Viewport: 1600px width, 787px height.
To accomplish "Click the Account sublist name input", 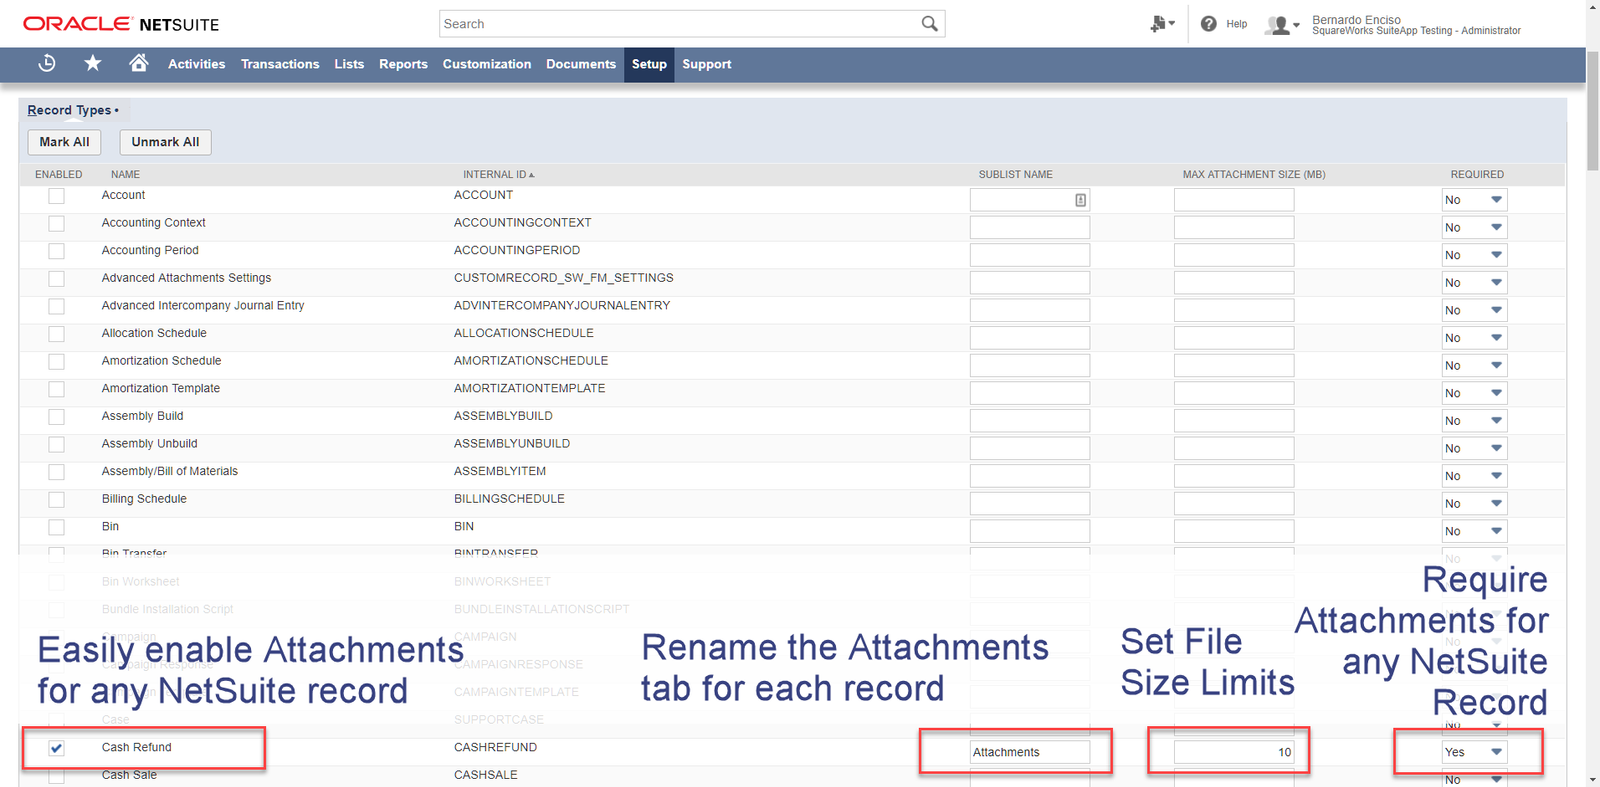I will (x=1030, y=200).
